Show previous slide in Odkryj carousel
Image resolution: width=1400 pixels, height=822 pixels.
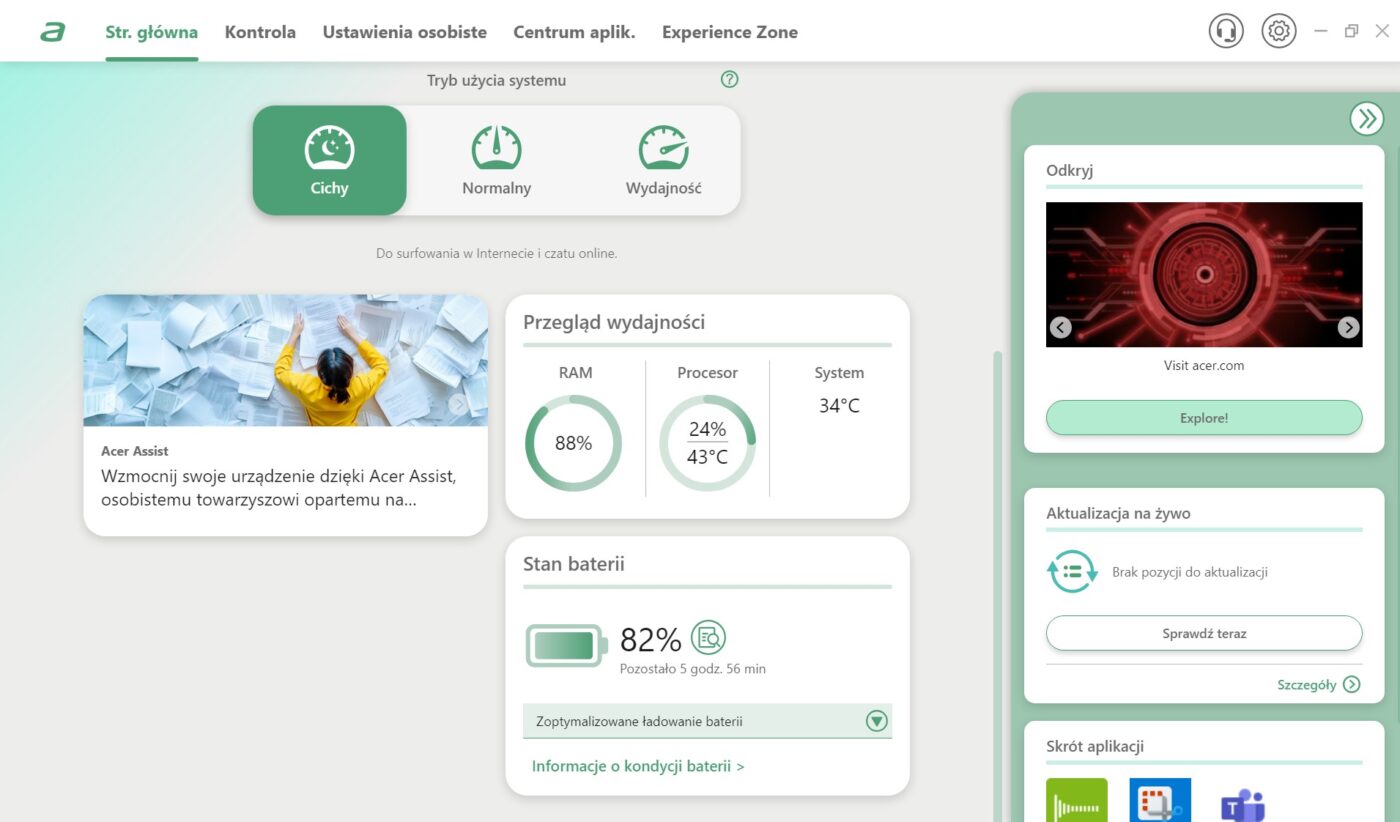[1061, 327]
